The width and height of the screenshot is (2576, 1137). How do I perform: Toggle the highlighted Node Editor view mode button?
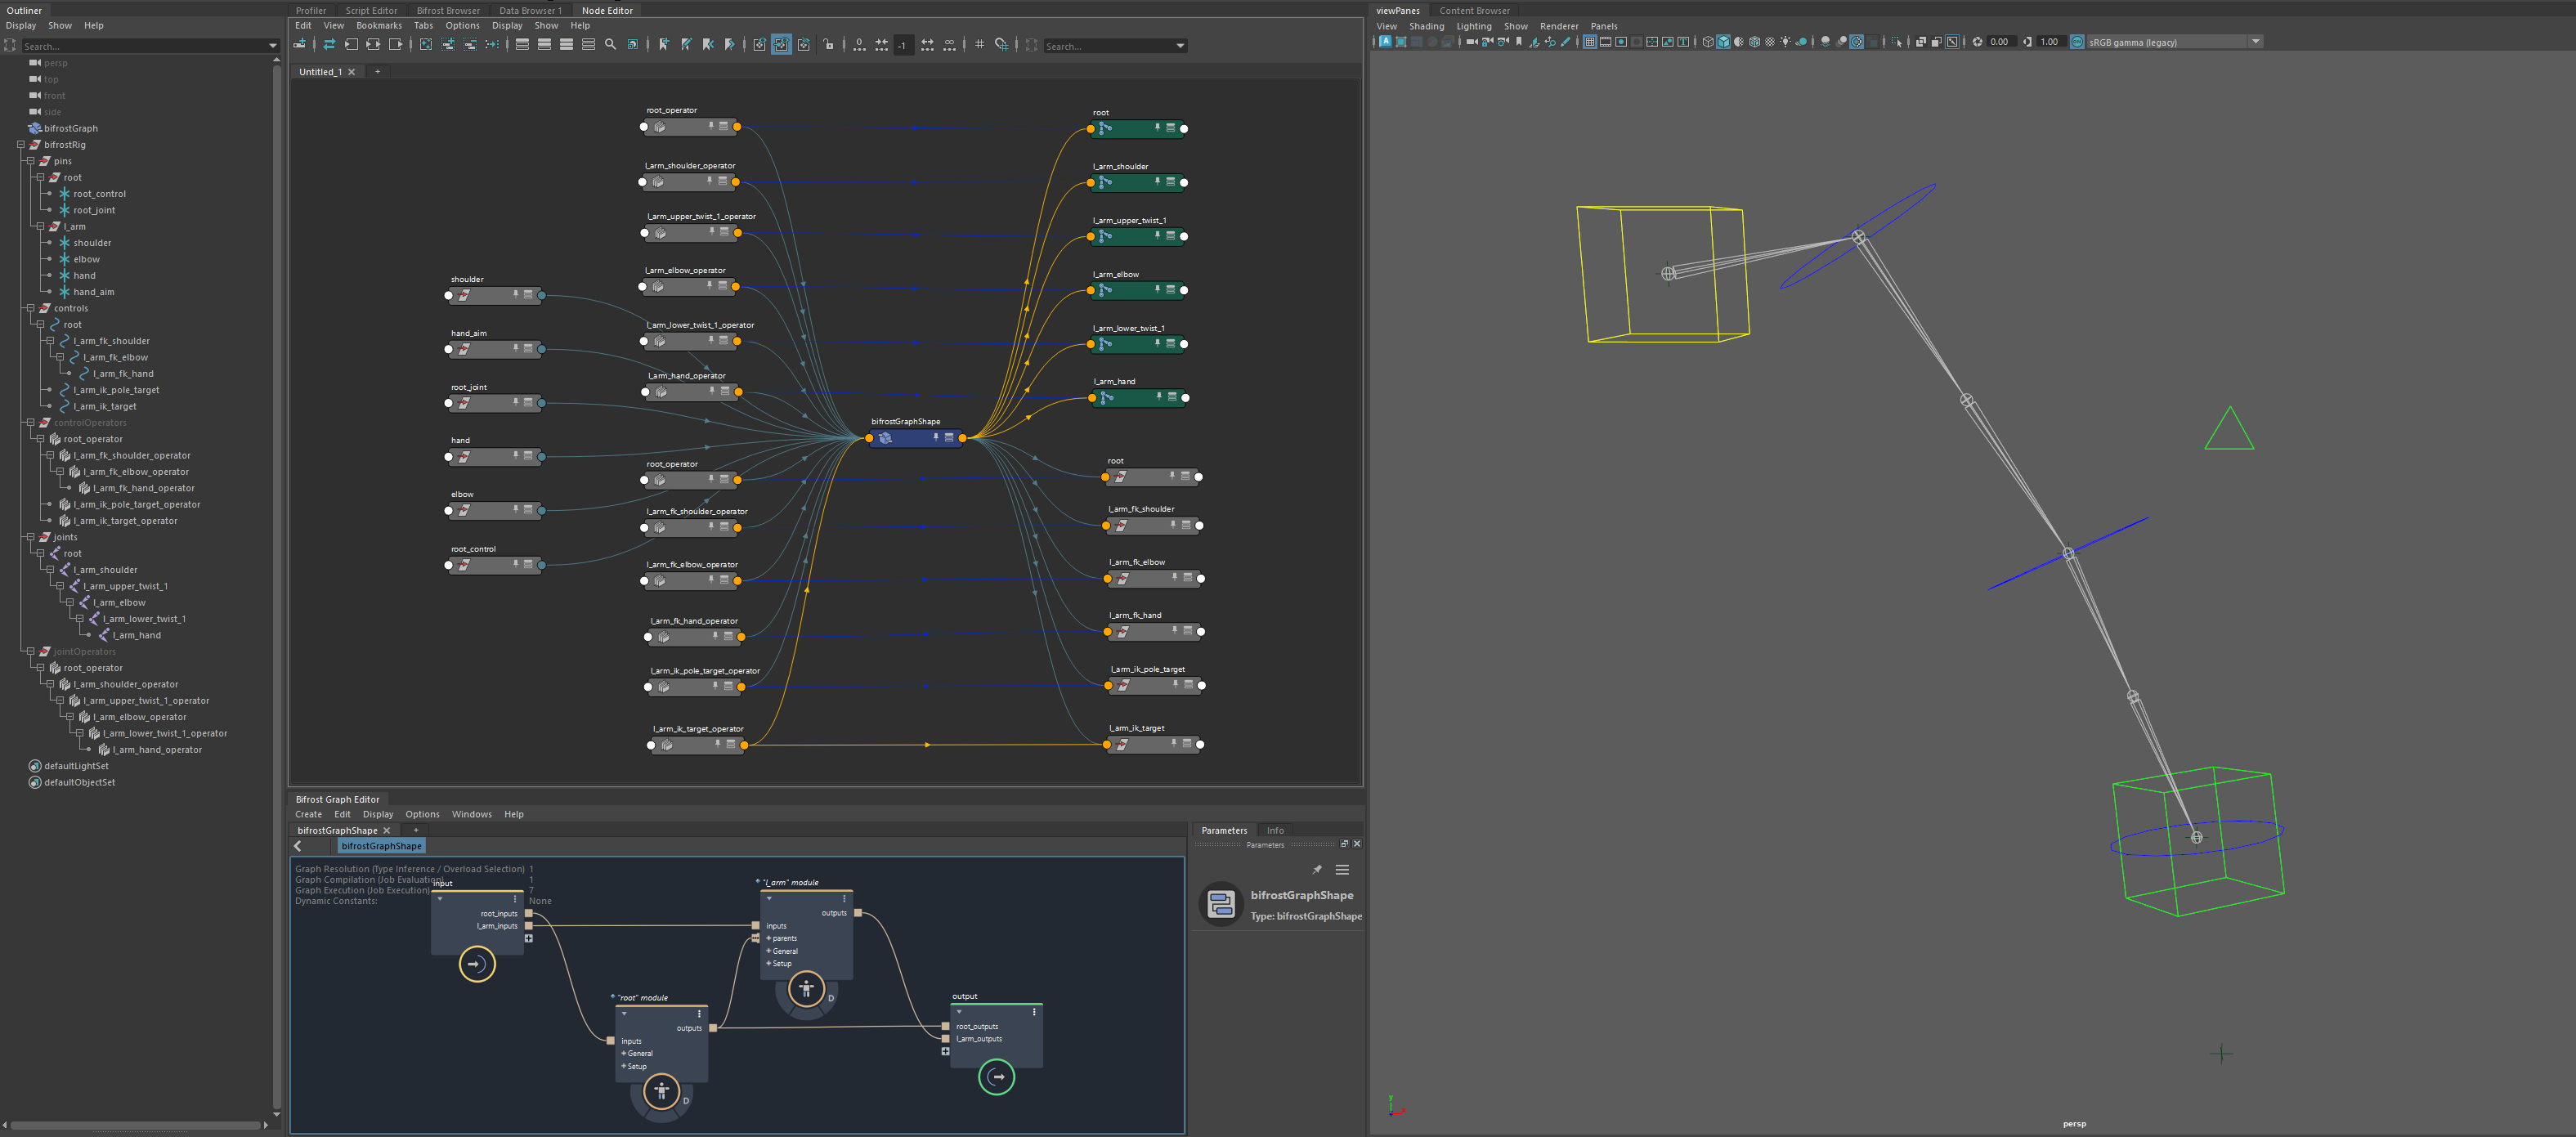tap(781, 45)
